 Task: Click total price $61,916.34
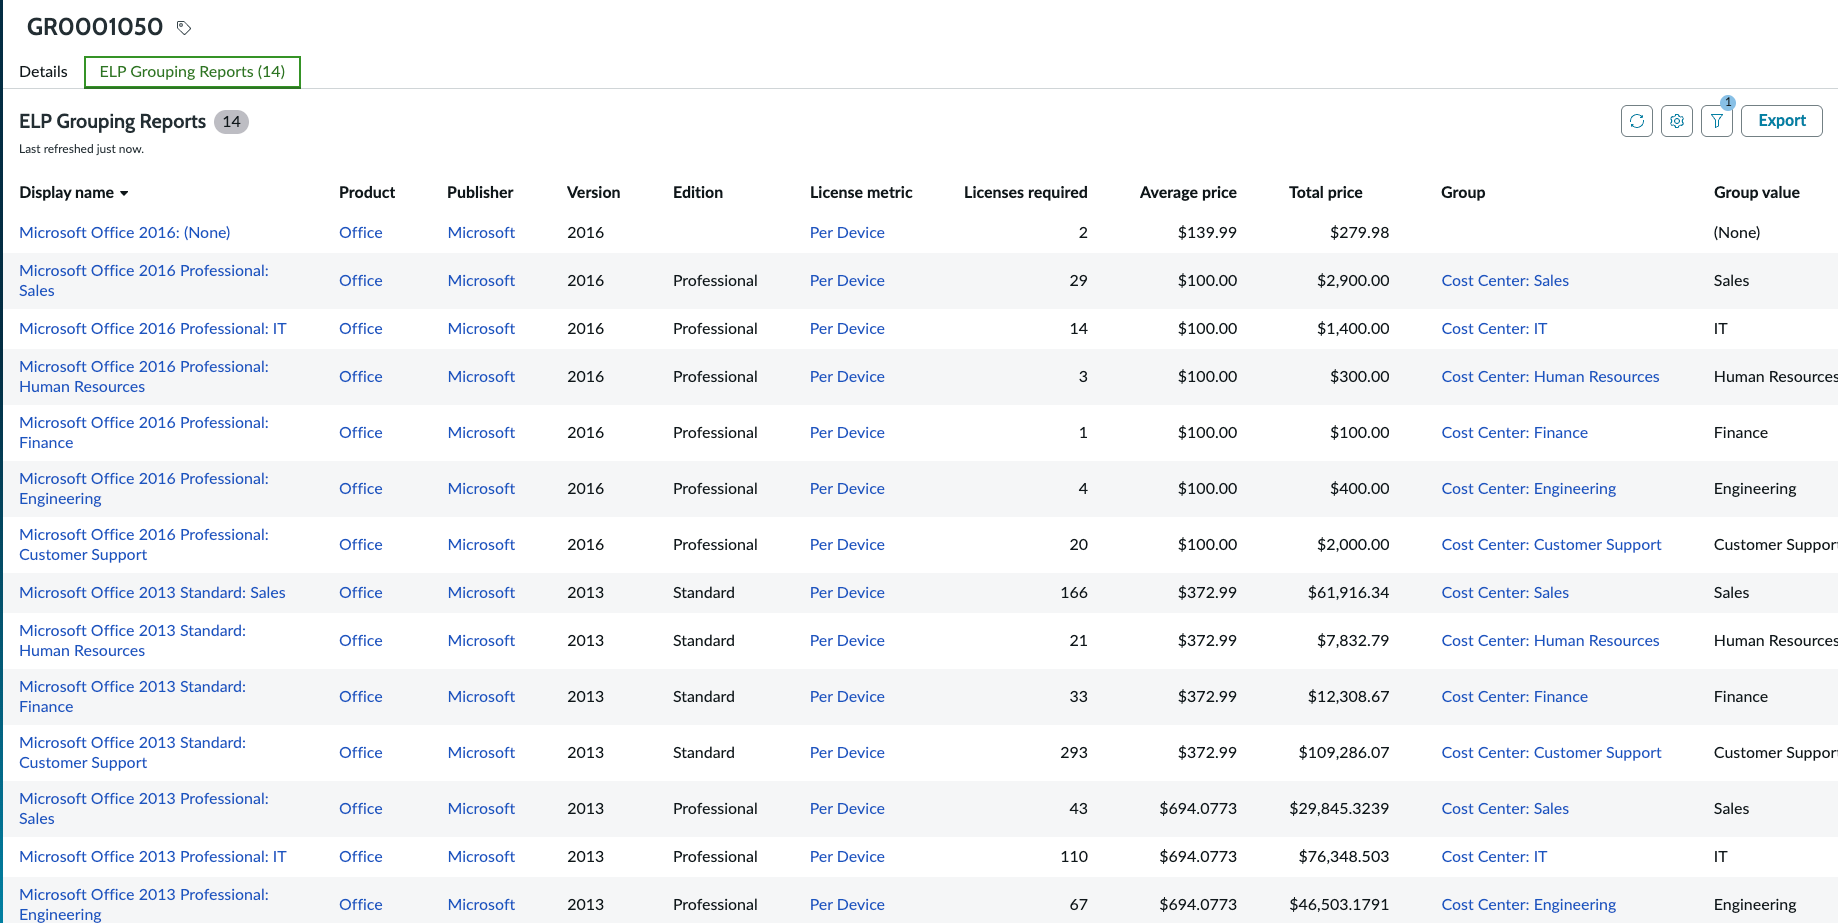point(1348,592)
